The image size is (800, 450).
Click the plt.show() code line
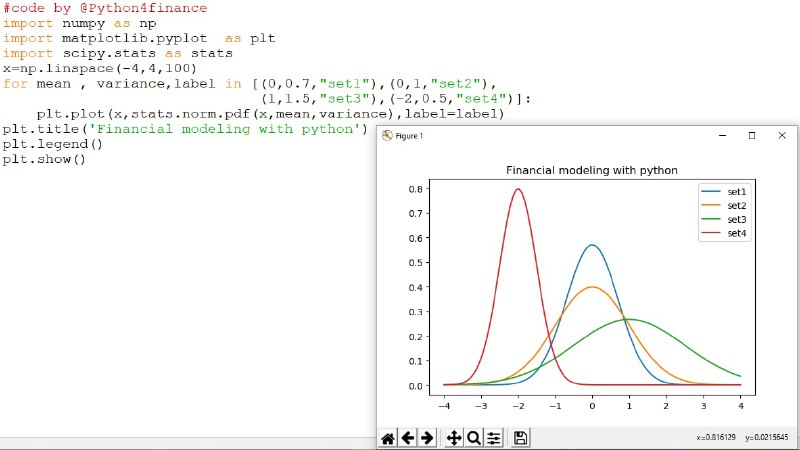tap(44, 159)
